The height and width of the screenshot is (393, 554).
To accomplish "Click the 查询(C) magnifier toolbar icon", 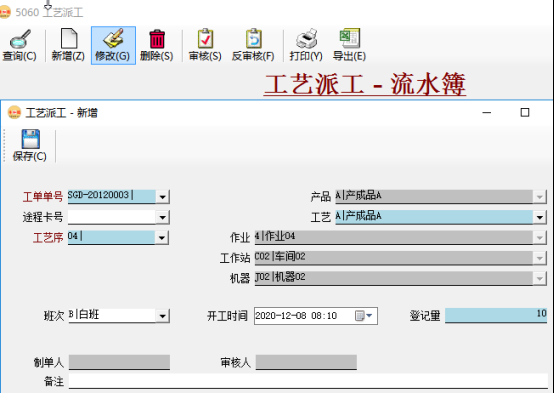I will click(x=20, y=39).
